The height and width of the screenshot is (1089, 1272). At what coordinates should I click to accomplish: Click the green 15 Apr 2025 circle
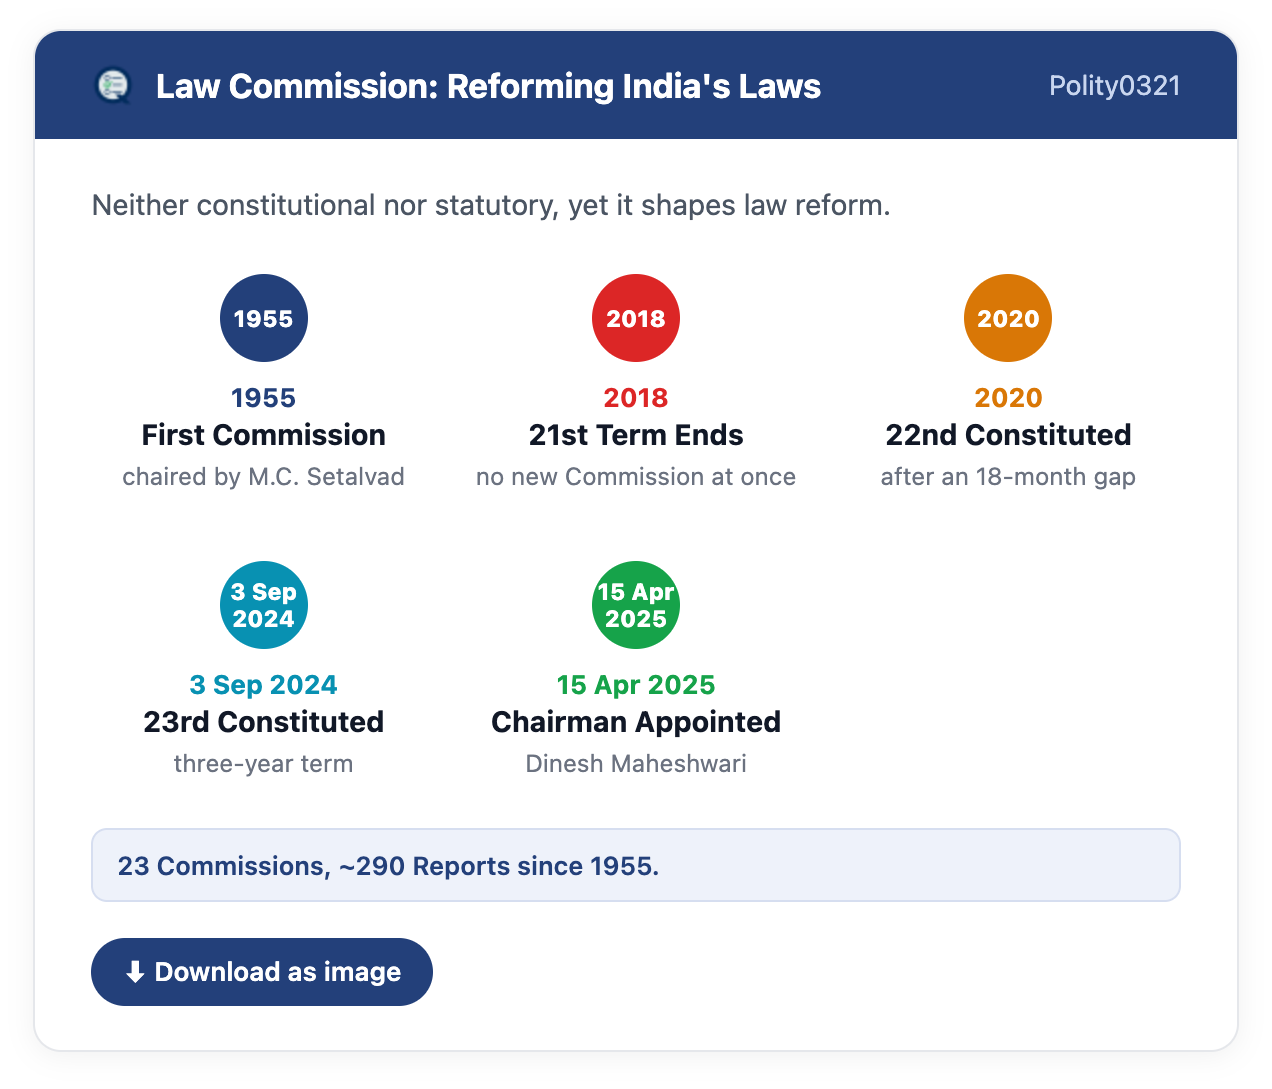[x=636, y=605]
